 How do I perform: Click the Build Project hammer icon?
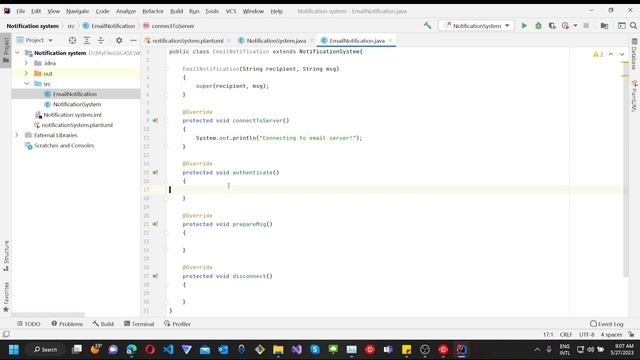[427, 25]
